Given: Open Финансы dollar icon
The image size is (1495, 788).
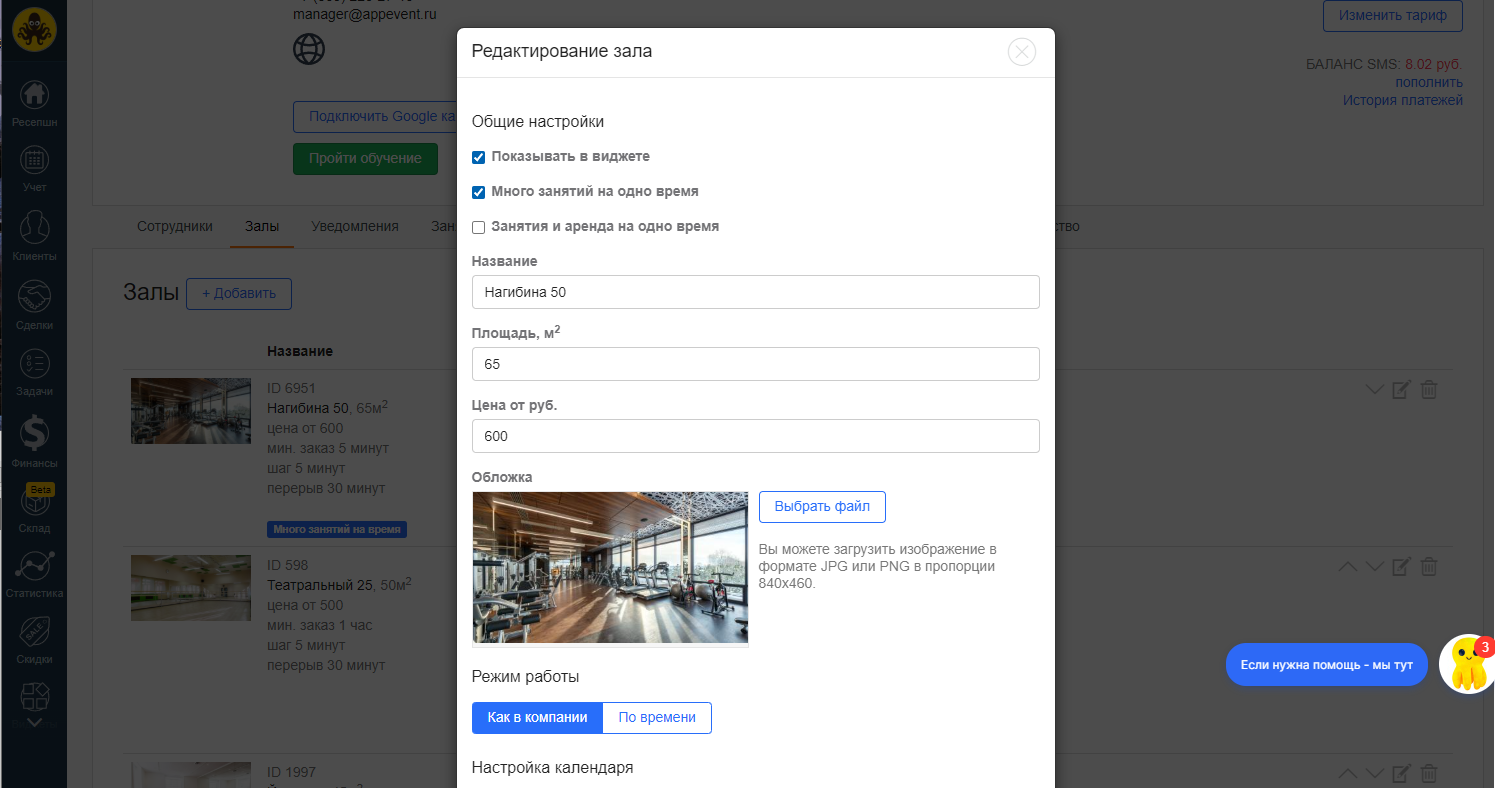Looking at the screenshot, I should coord(35,435).
